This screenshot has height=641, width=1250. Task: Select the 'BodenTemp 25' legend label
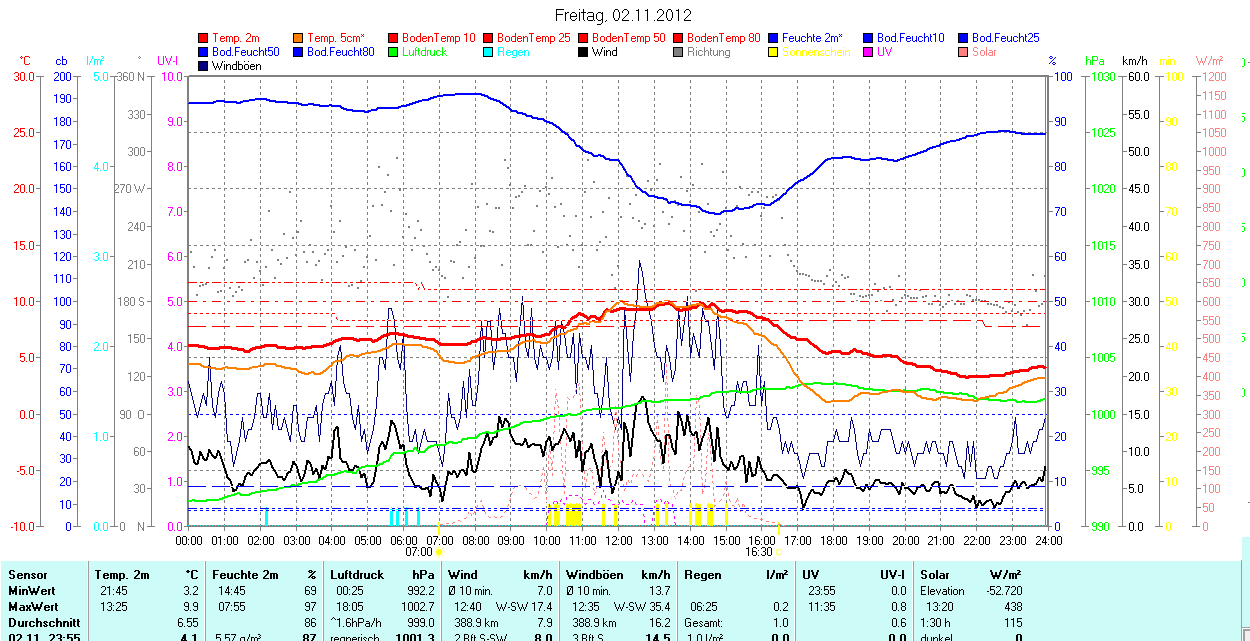(534, 38)
